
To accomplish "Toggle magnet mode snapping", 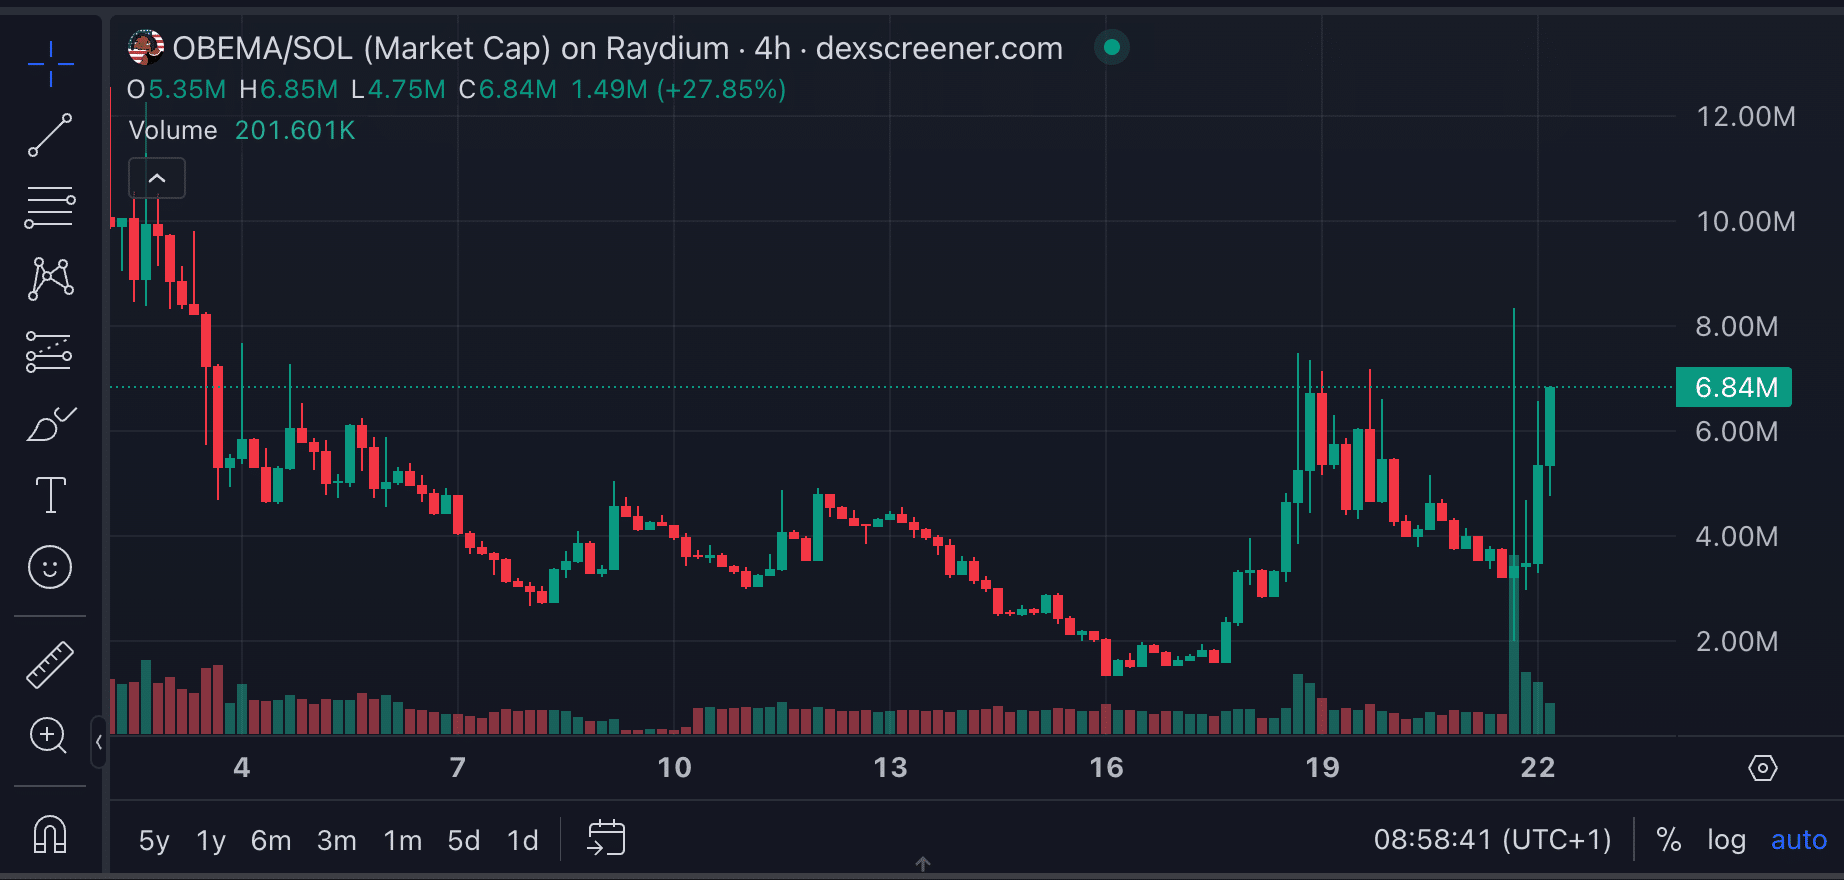I will tap(50, 834).
